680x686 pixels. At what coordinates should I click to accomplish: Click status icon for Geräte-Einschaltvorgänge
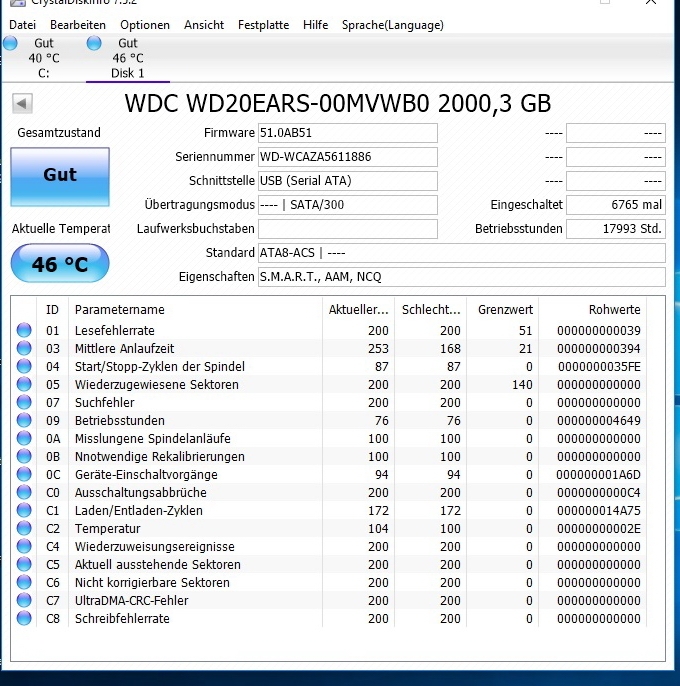[x=24, y=474]
